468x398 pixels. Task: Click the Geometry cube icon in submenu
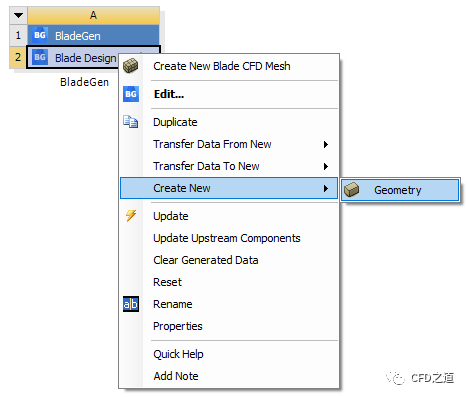[351, 190]
